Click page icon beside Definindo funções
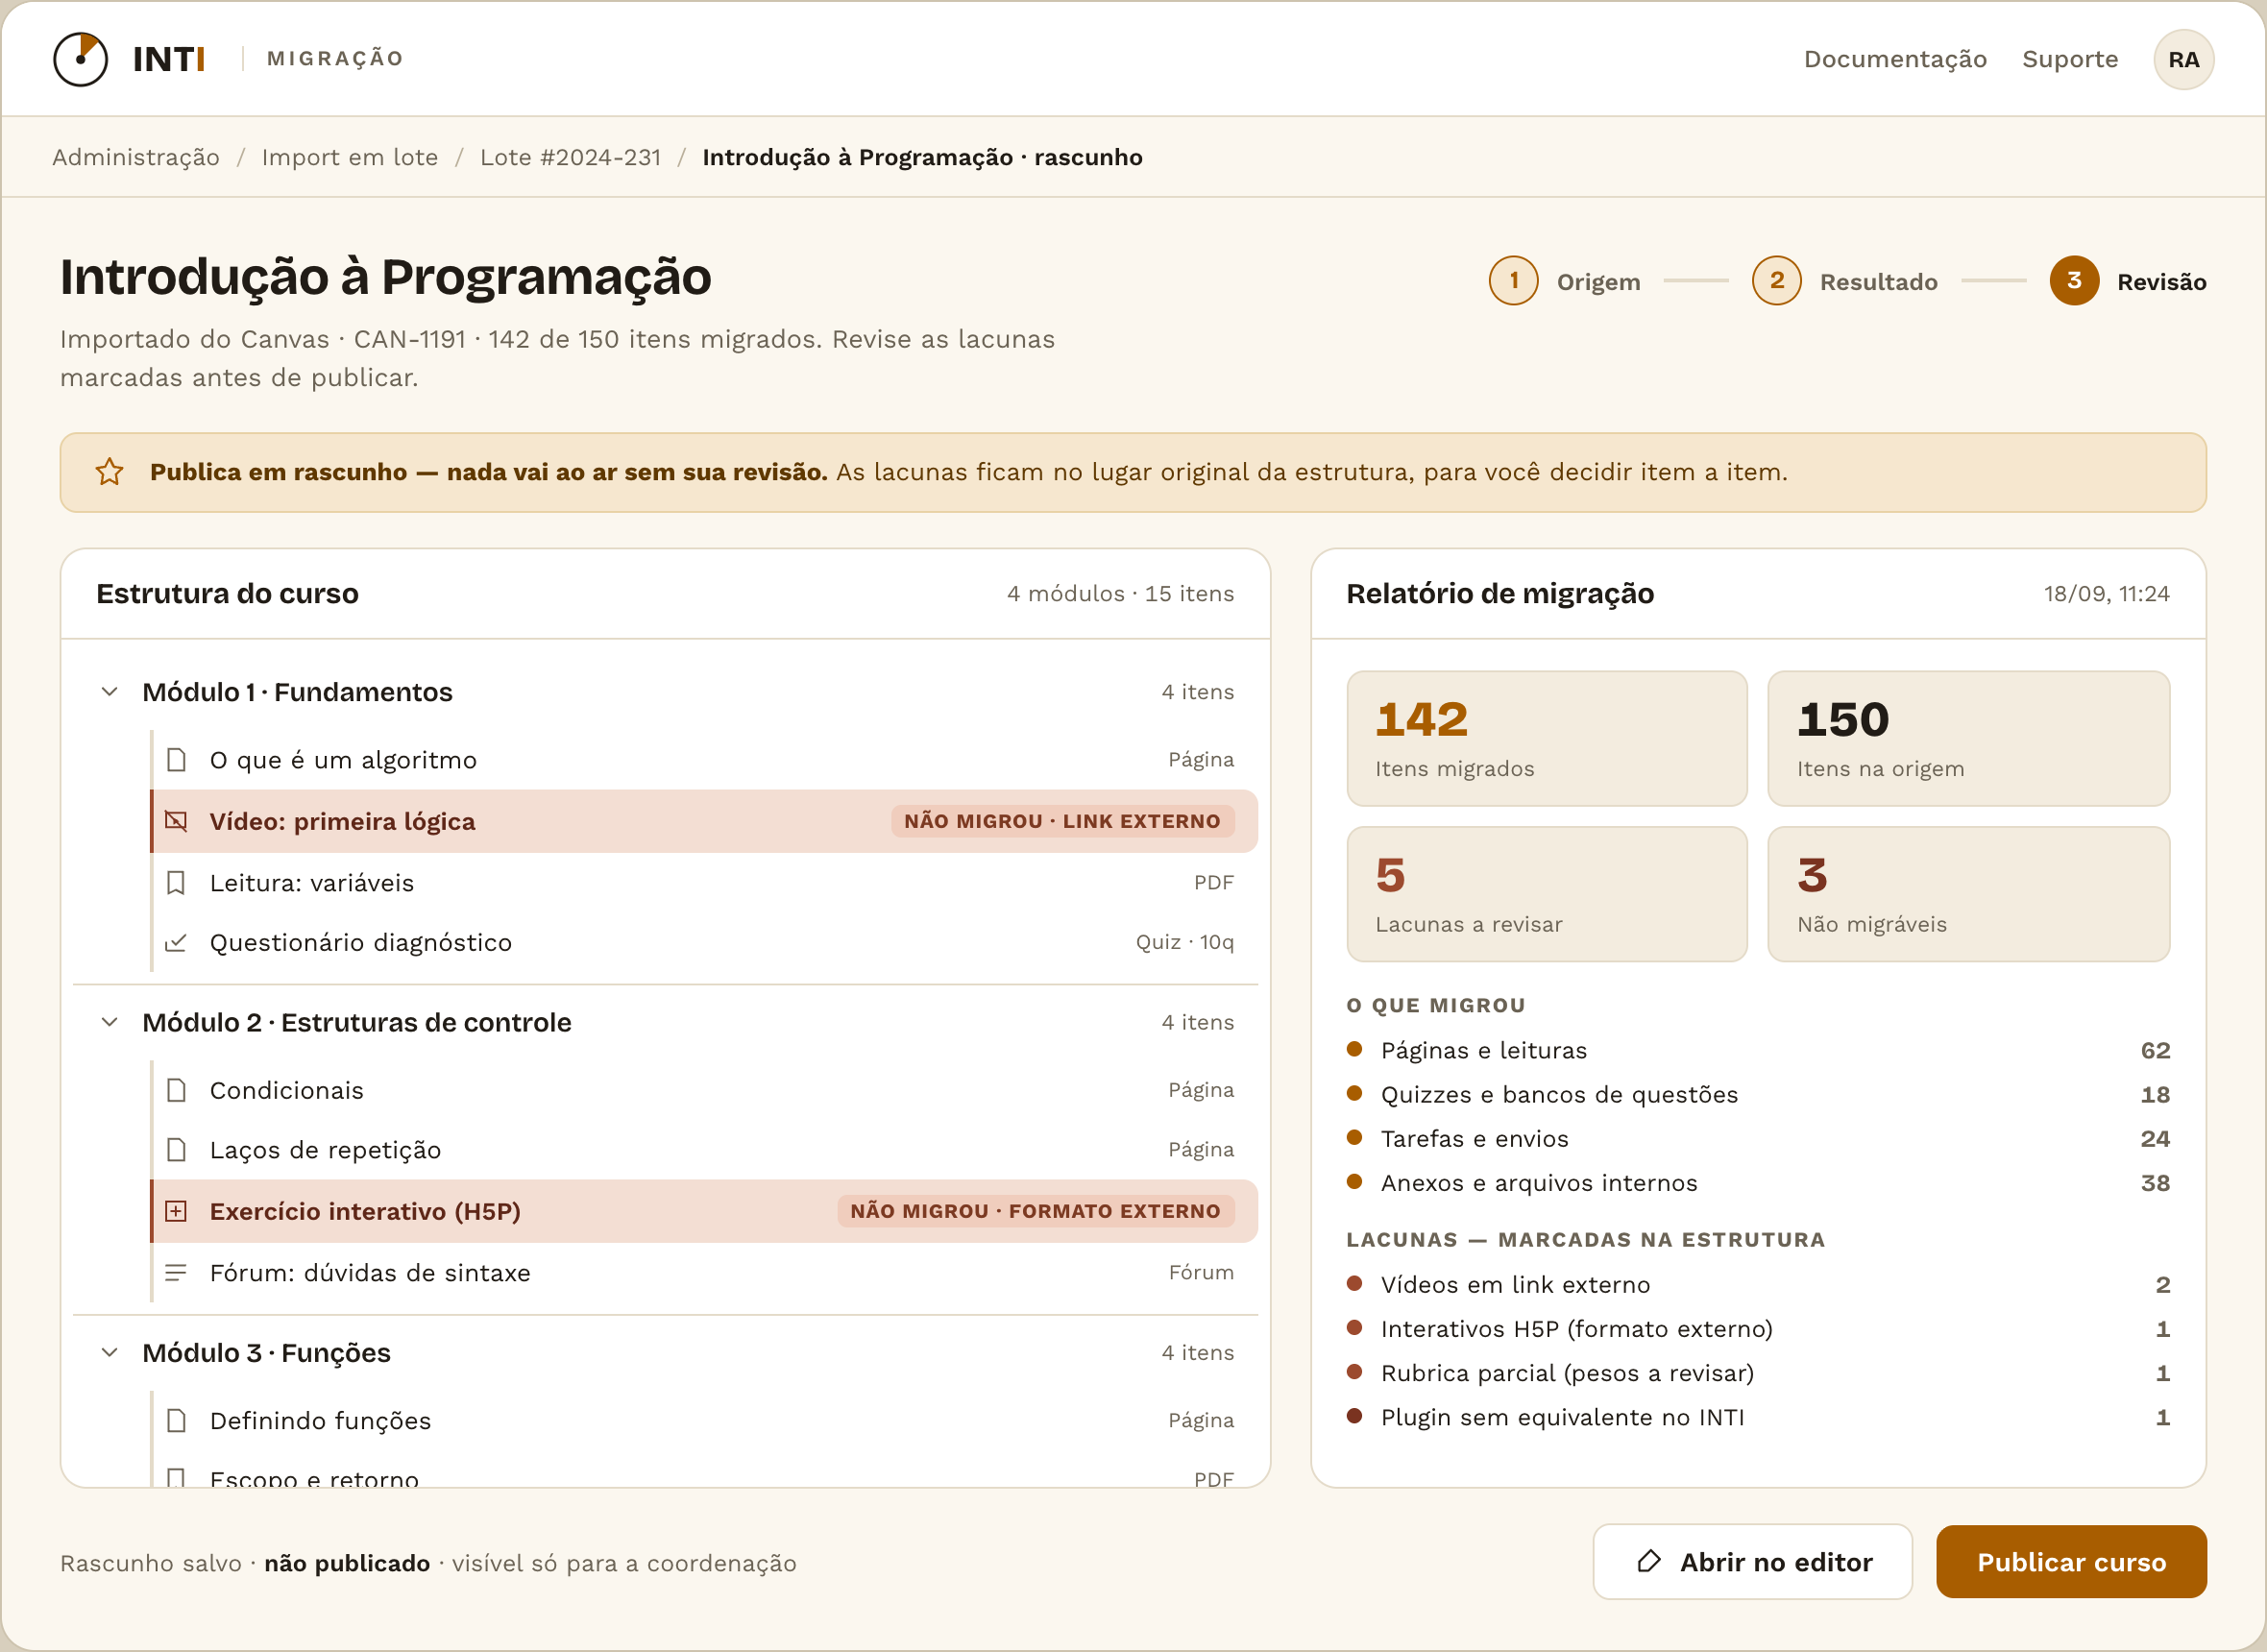The image size is (2267, 1652). pyautogui.click(x=176, y=1421)
